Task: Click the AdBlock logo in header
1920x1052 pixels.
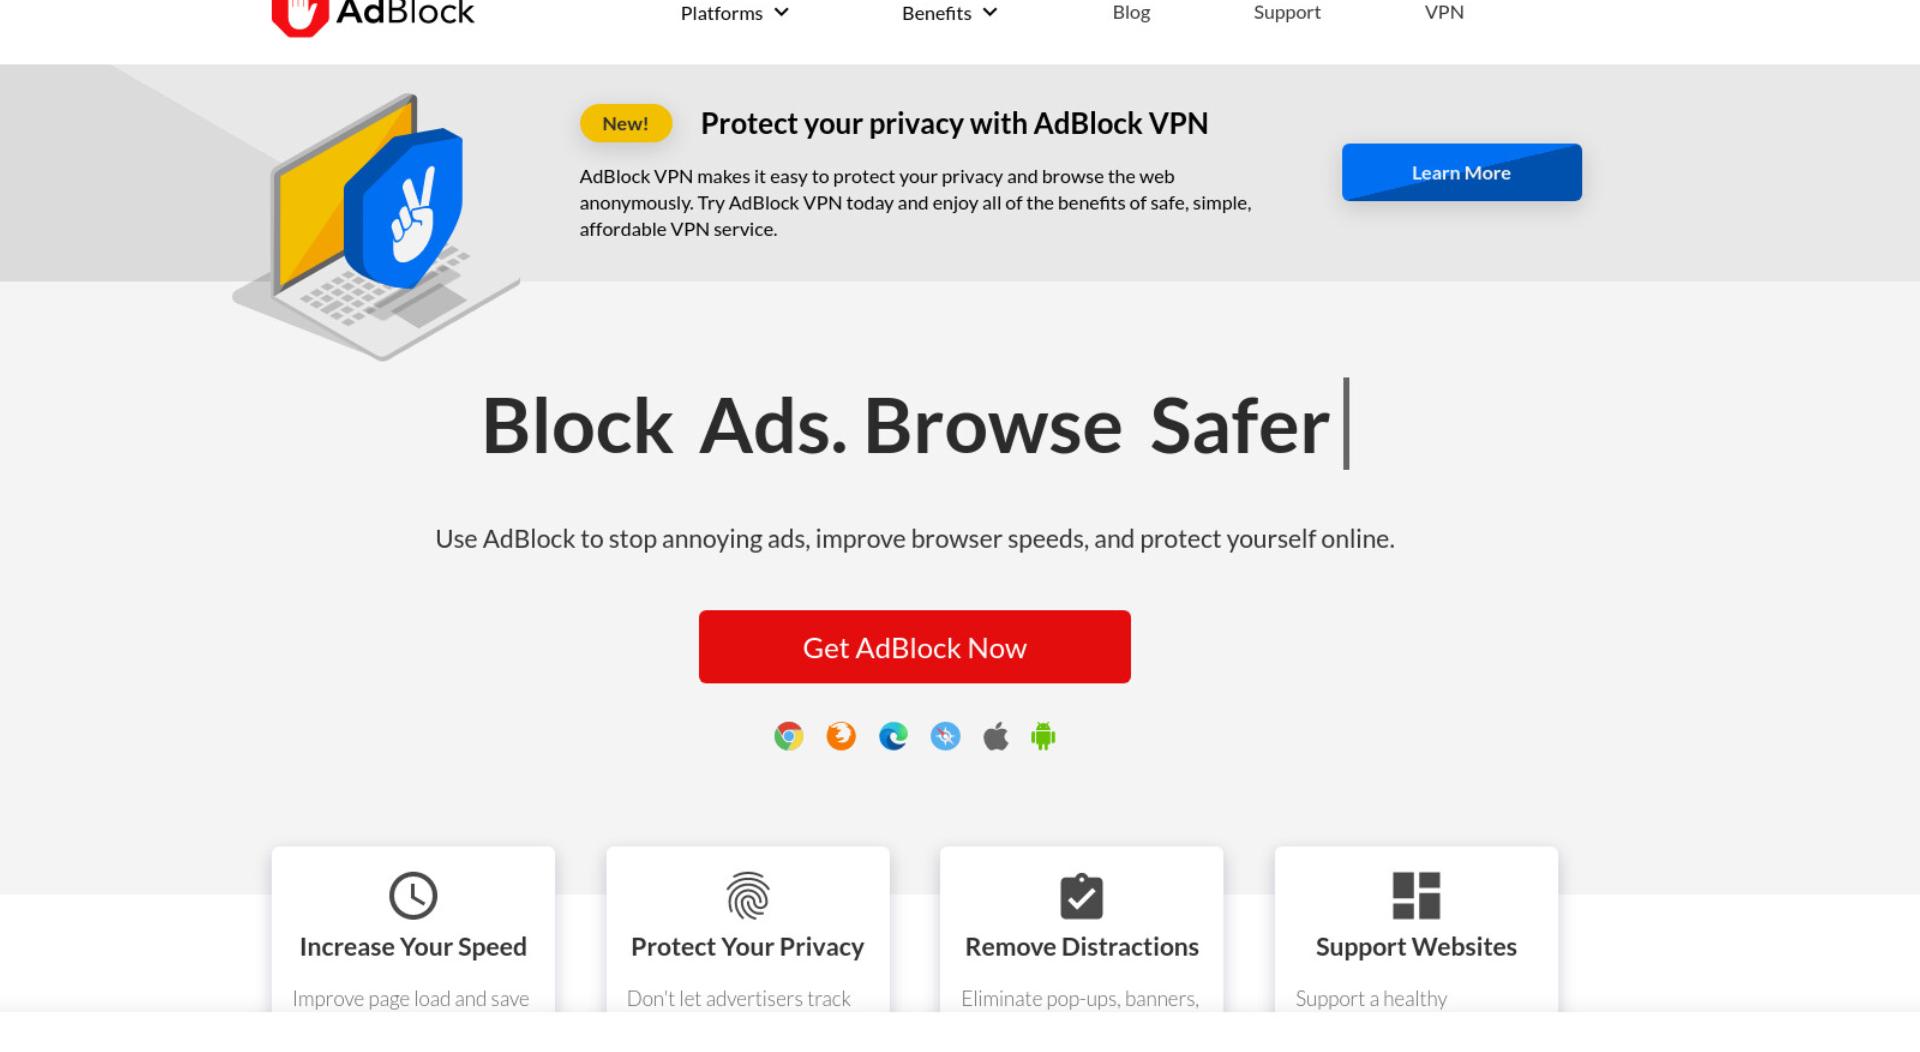Action: 373,14
